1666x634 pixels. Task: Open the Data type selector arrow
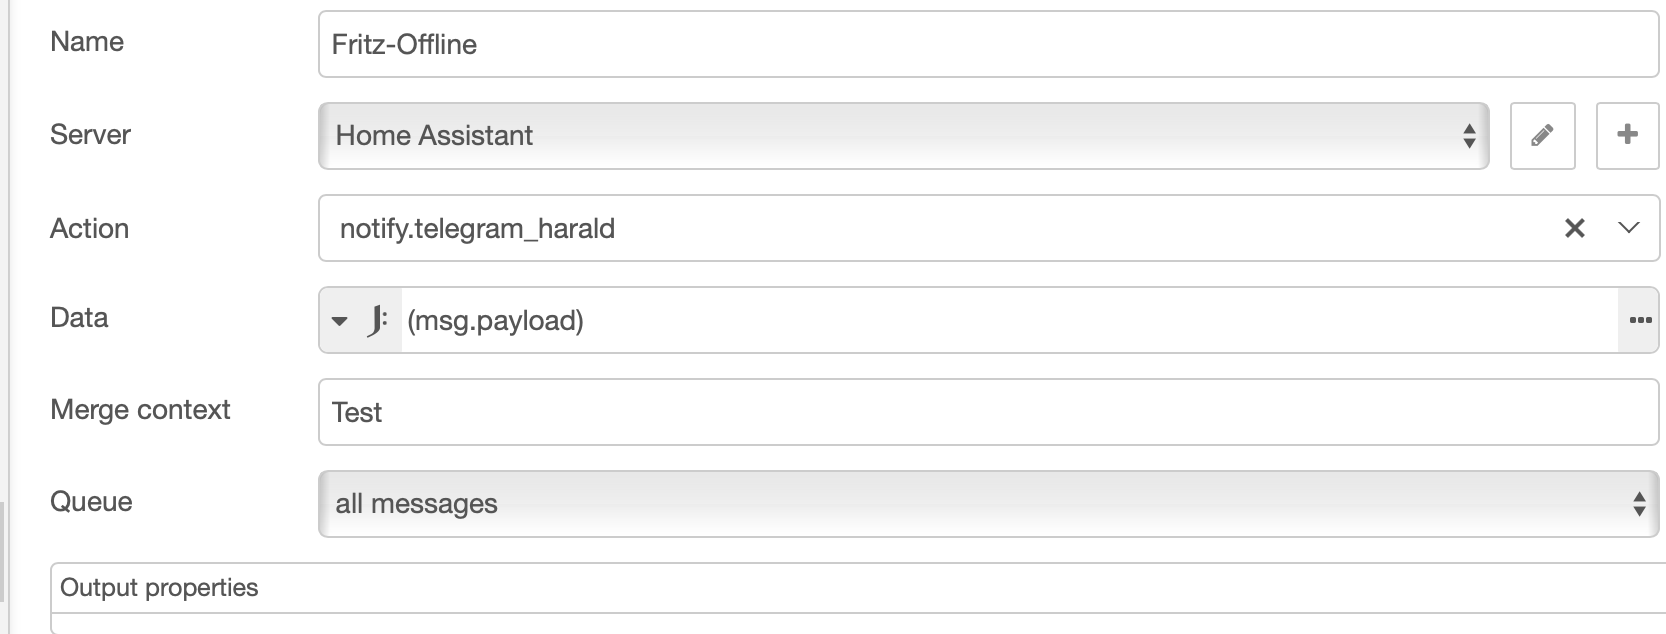point(340,321)
